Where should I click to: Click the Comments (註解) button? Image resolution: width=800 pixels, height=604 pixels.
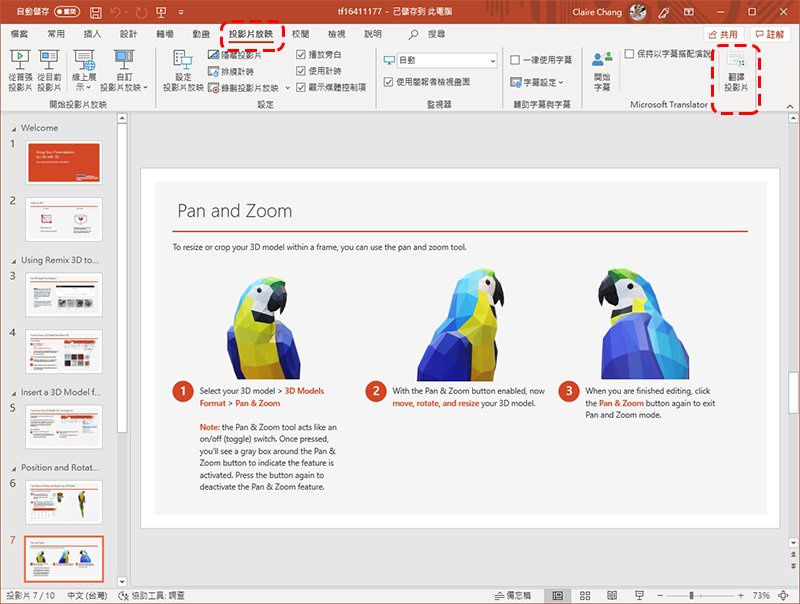770,34
